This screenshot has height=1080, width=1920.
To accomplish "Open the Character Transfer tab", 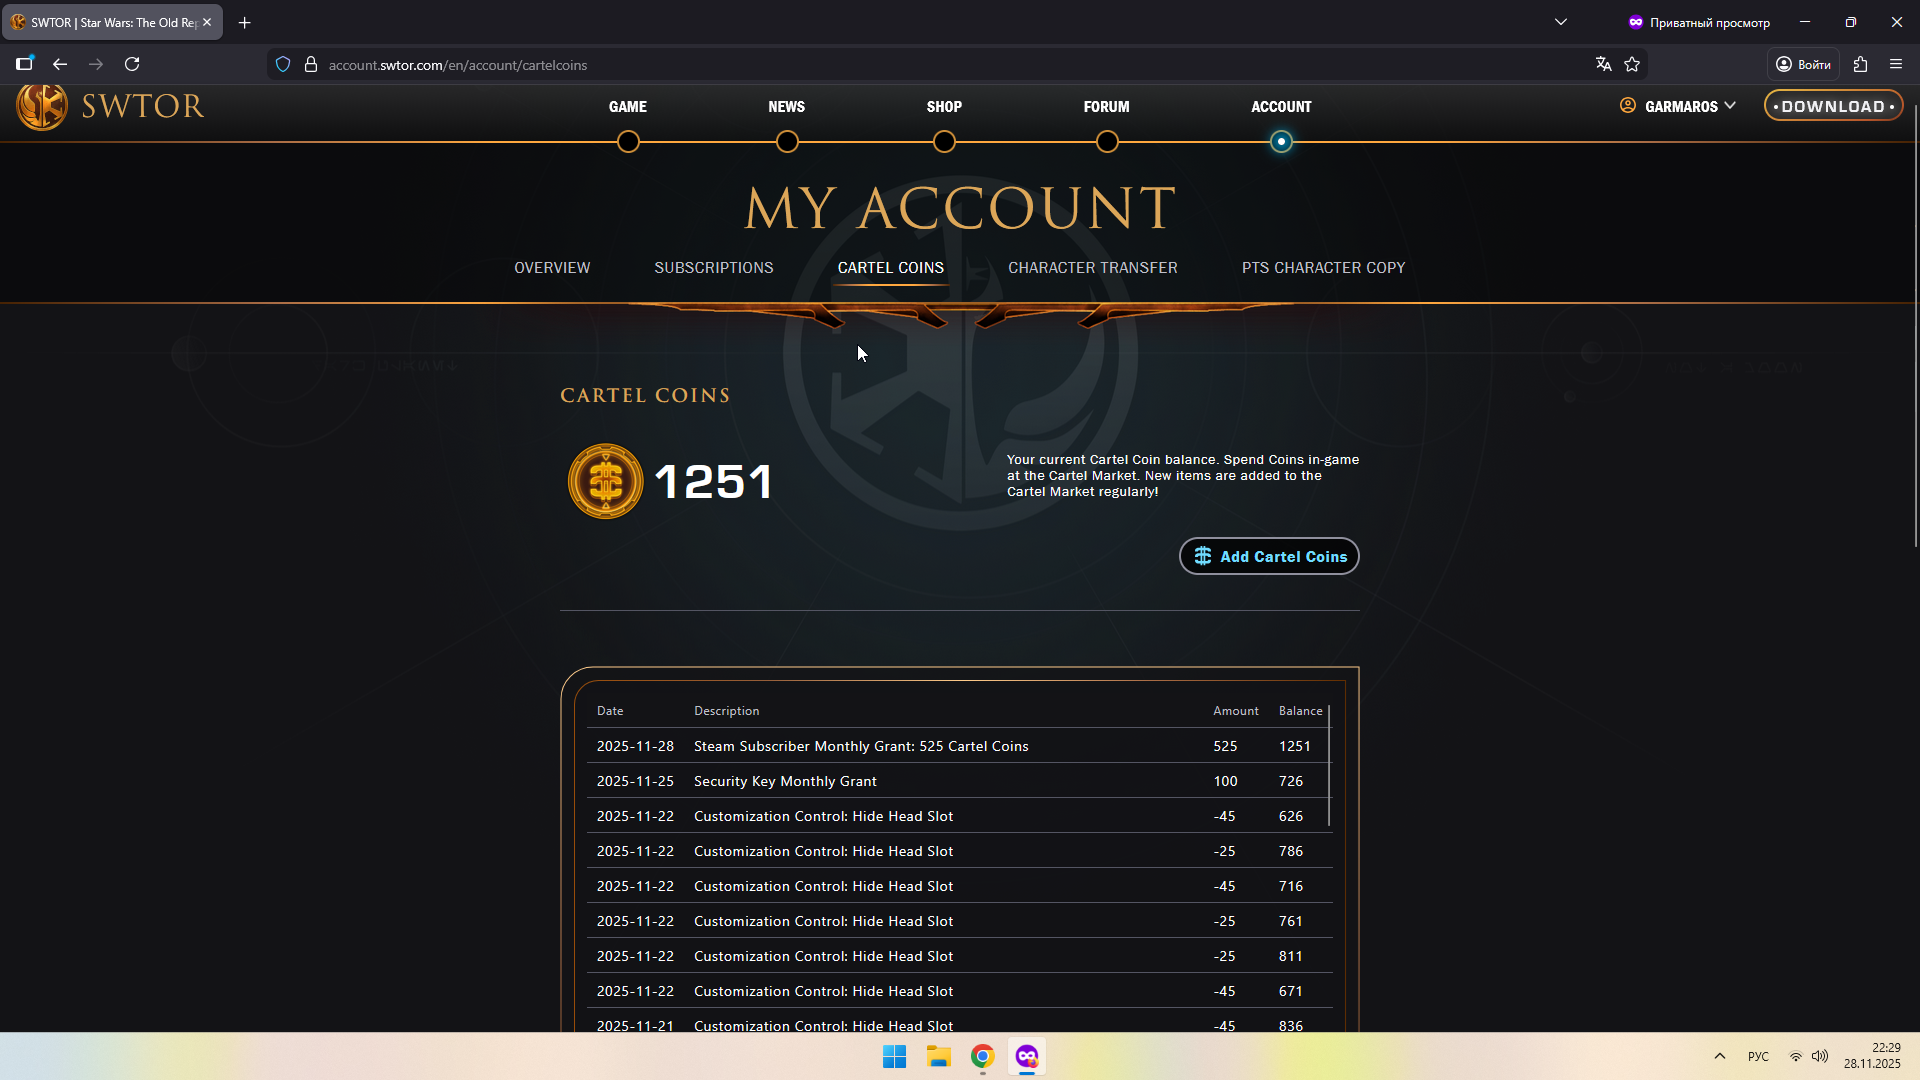I will click(1092, 268).
